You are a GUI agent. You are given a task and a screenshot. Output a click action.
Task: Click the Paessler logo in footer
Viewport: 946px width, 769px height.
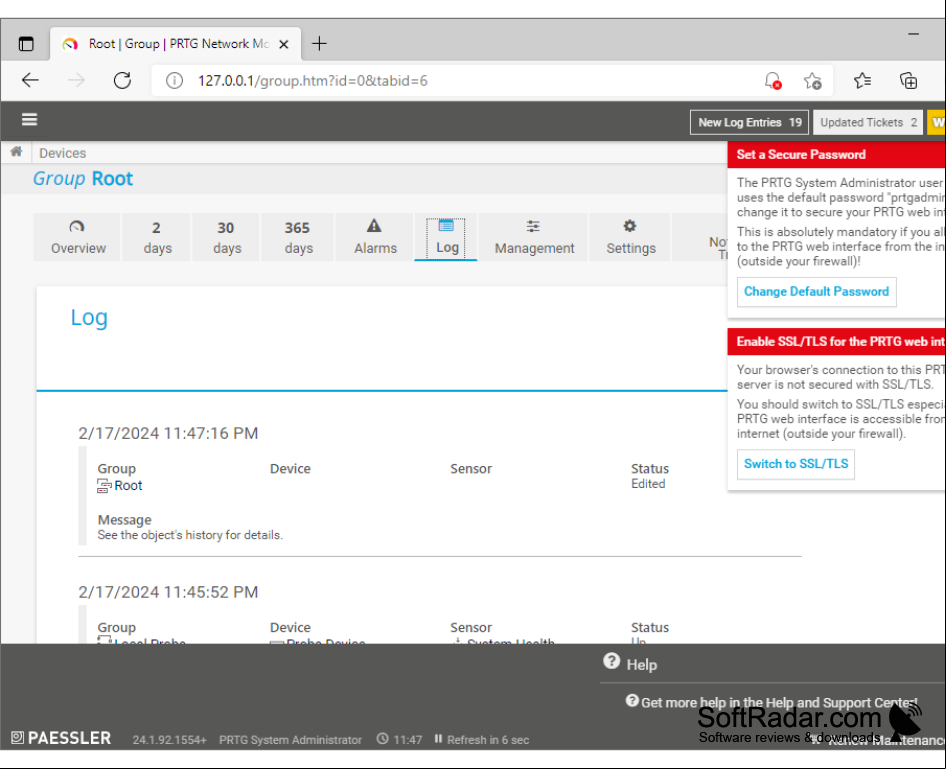[x=61, y=738]
